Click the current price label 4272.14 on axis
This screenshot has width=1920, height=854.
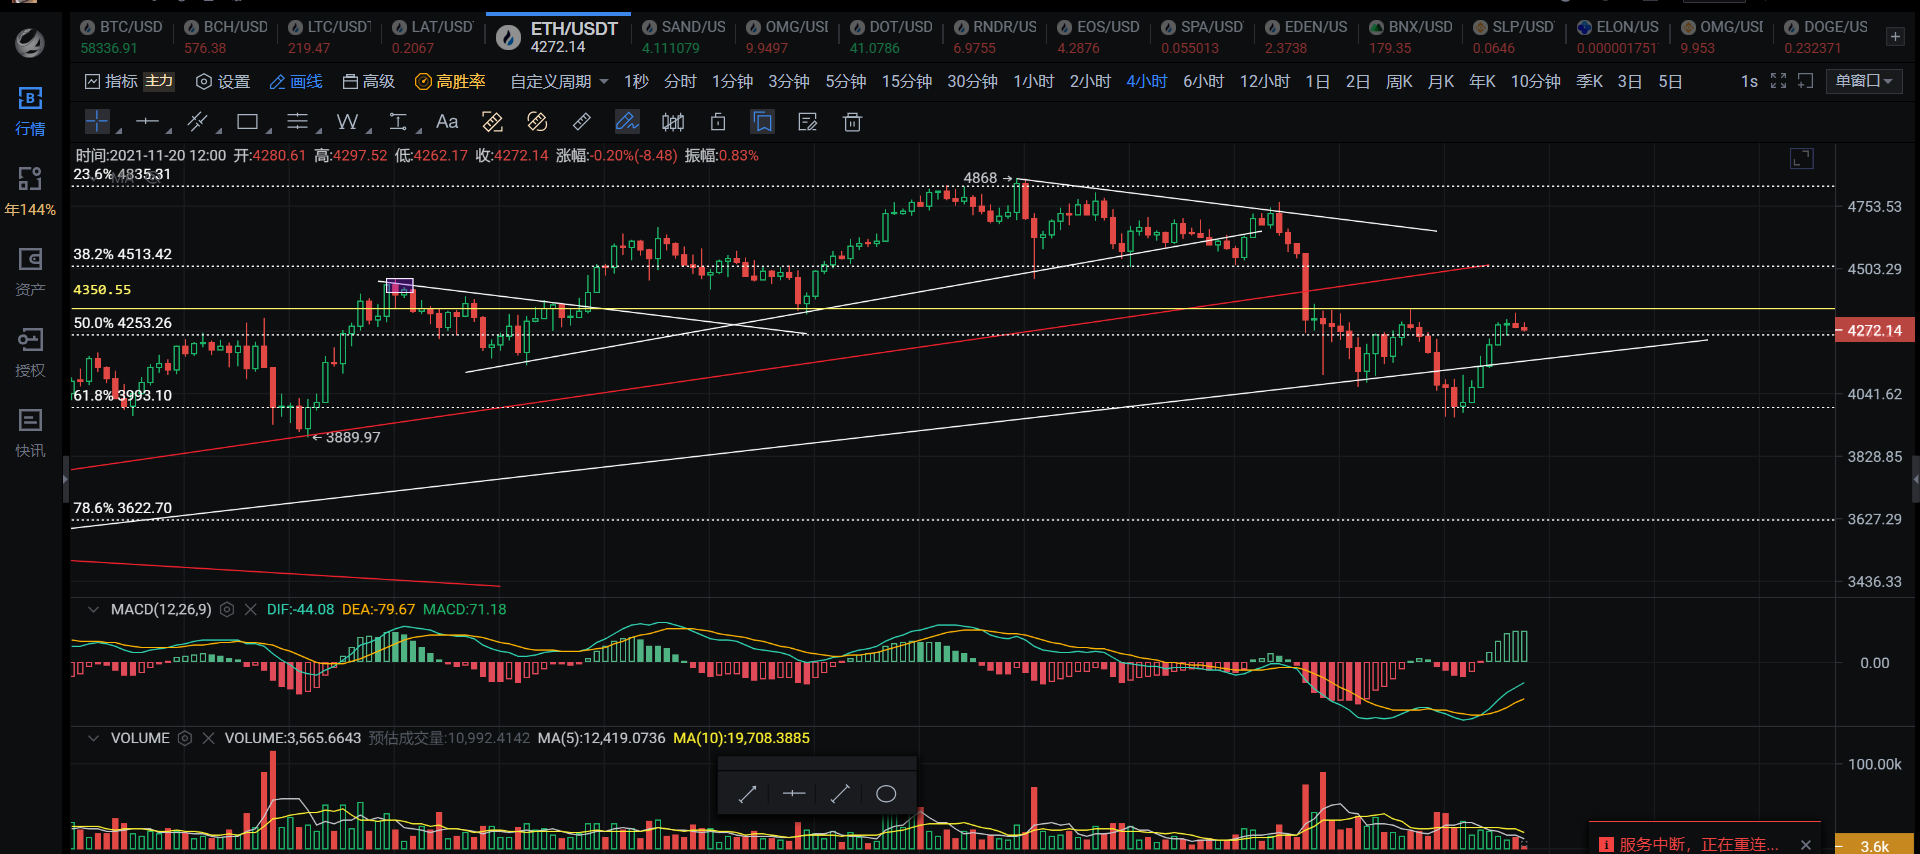[x=1874, y=330]
